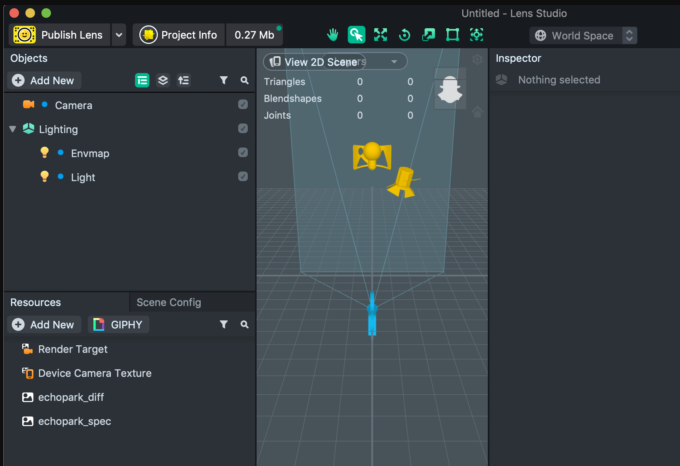Screen dimensions: 680x466
Task: Add New resource in Resources panel
Action: (44, 324)
